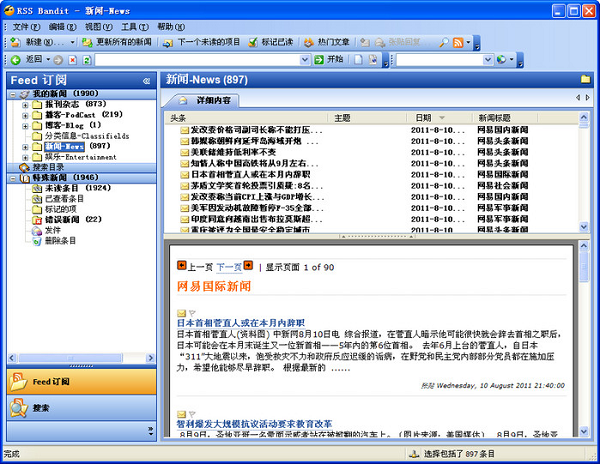Switch to the 搜索 navigation pane
This screenshot has height=464, width=600.
[82, 408]
